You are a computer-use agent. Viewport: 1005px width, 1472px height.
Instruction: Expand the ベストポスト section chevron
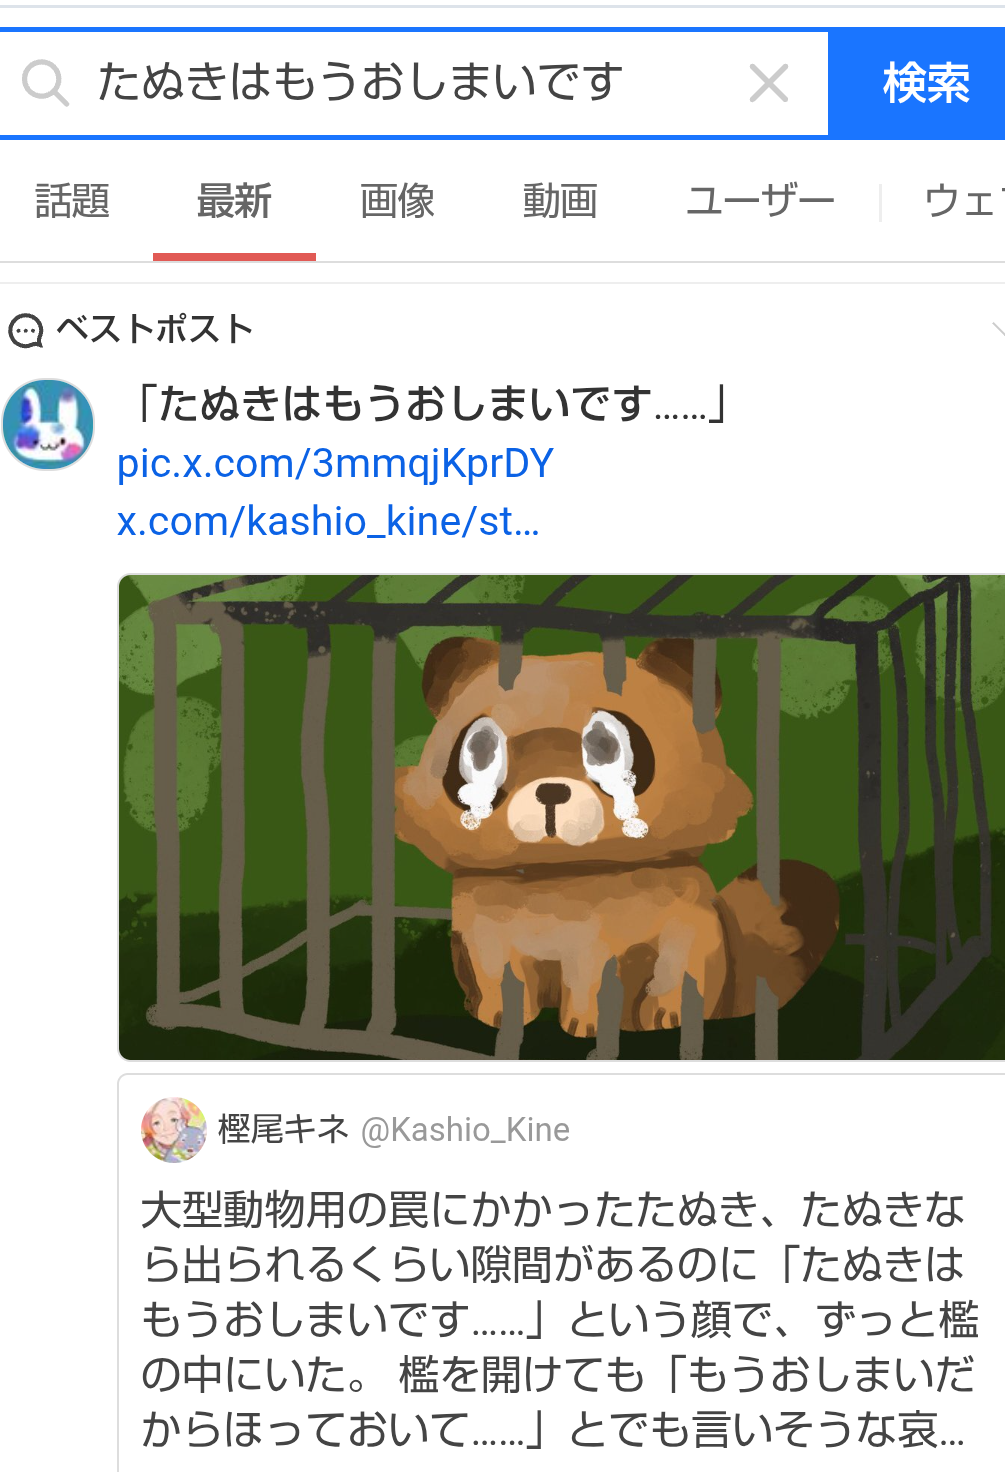tap(997, 329)
